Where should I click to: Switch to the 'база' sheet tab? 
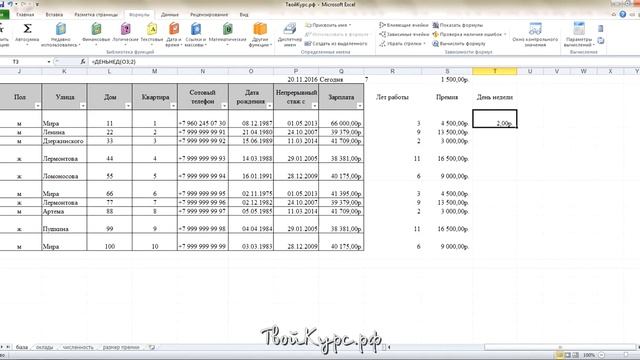[x=22, y=347]
